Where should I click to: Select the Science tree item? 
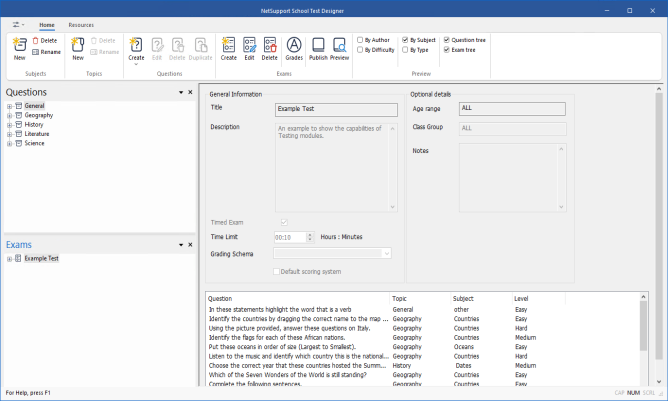(34, 143)
